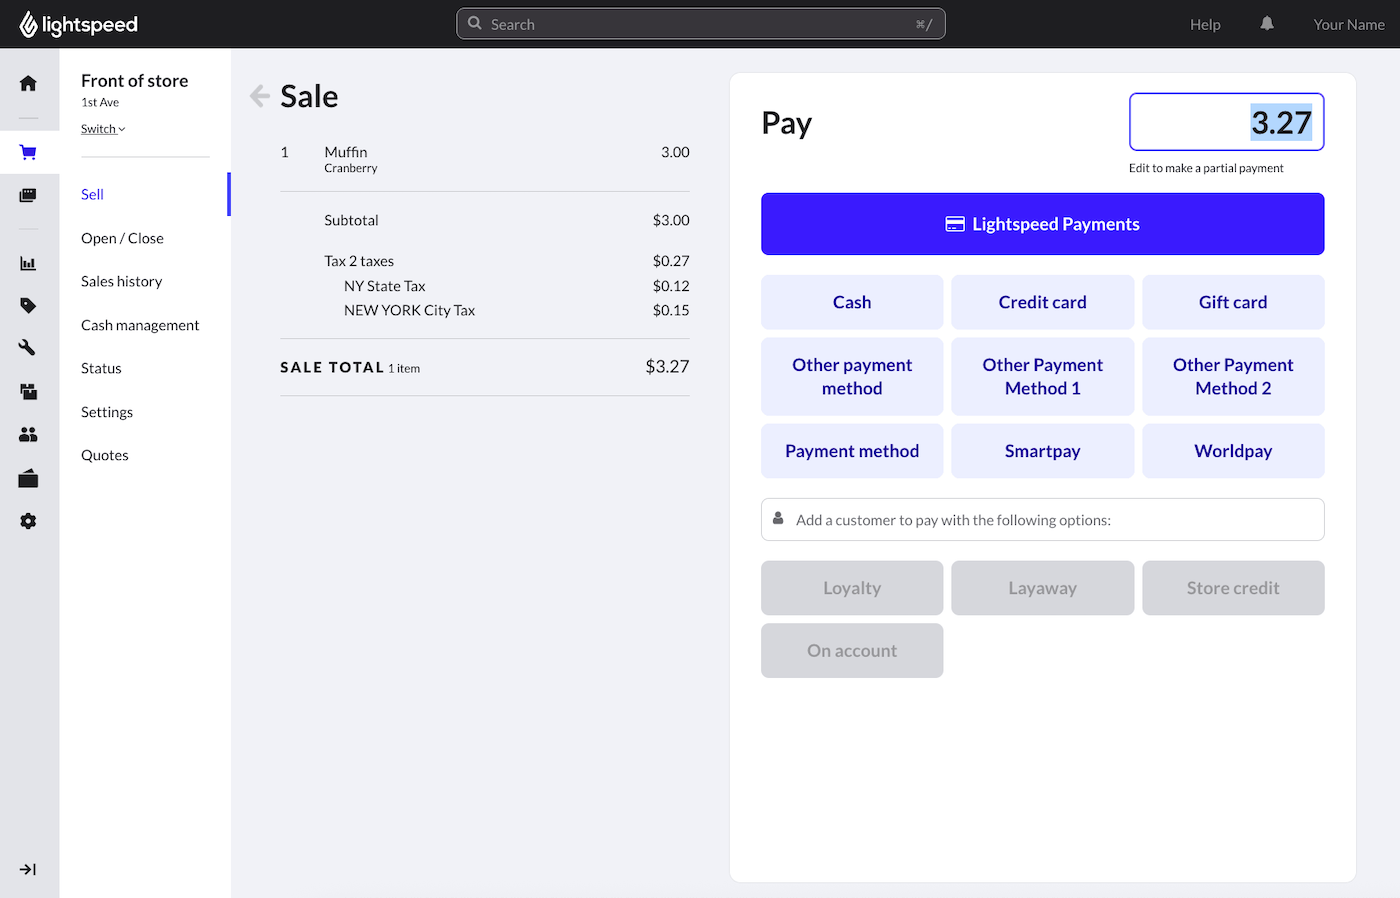Open the Quotes menu item
The image size is (1400, 898).
pos(105,455)
